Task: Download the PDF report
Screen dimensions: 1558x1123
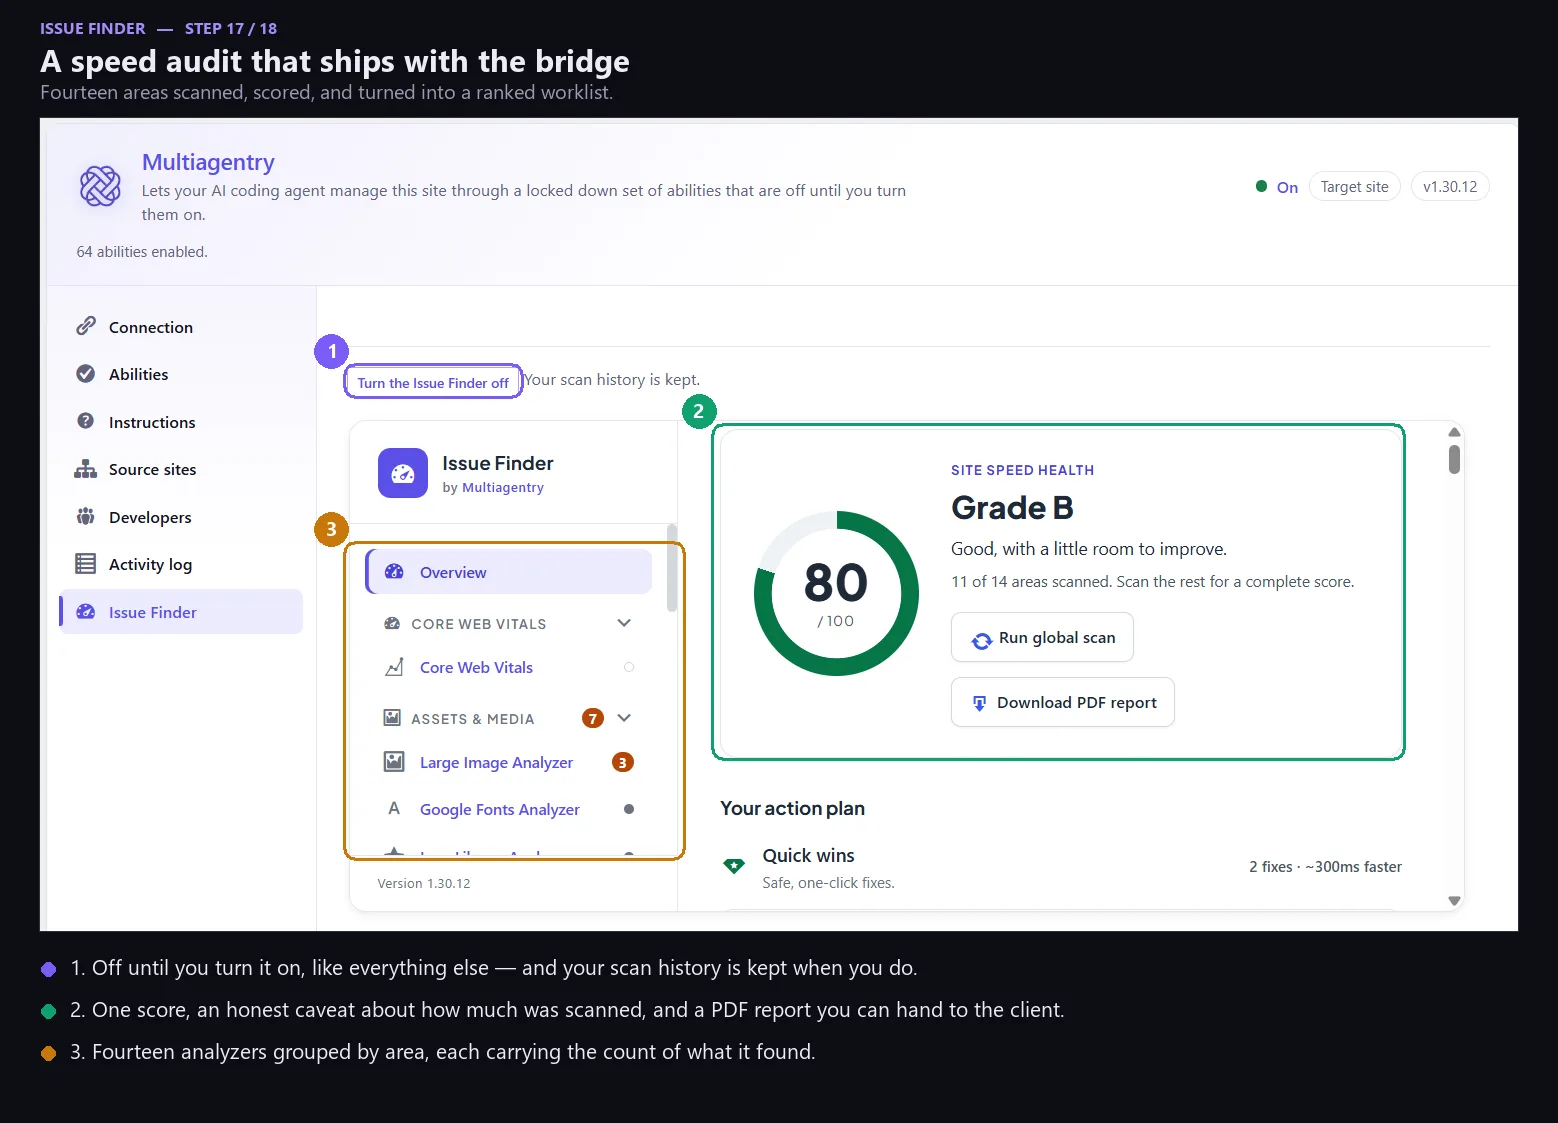Action: [x=1062, y=702]
